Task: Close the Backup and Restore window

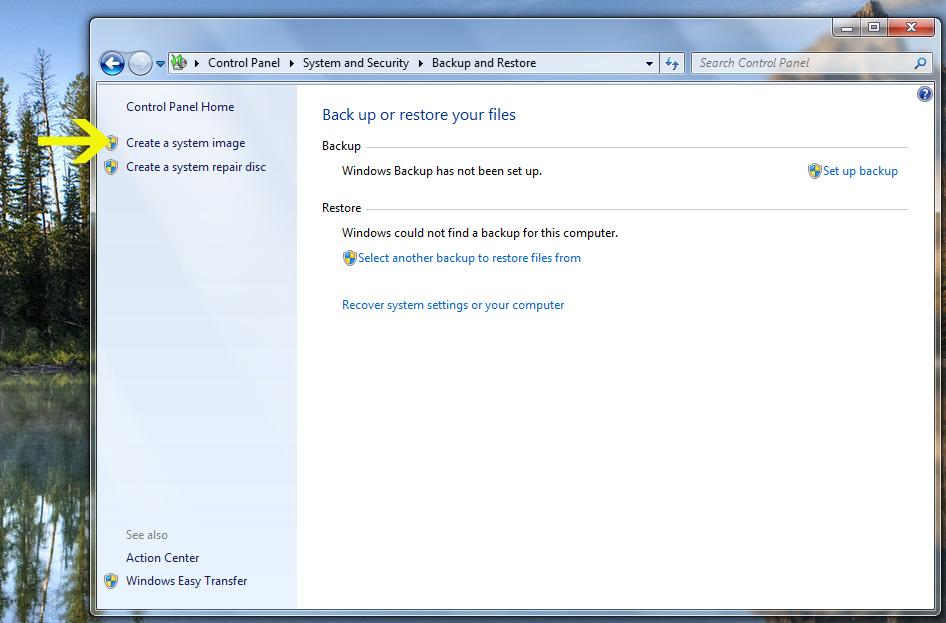Action: click(x=911, y=28)
